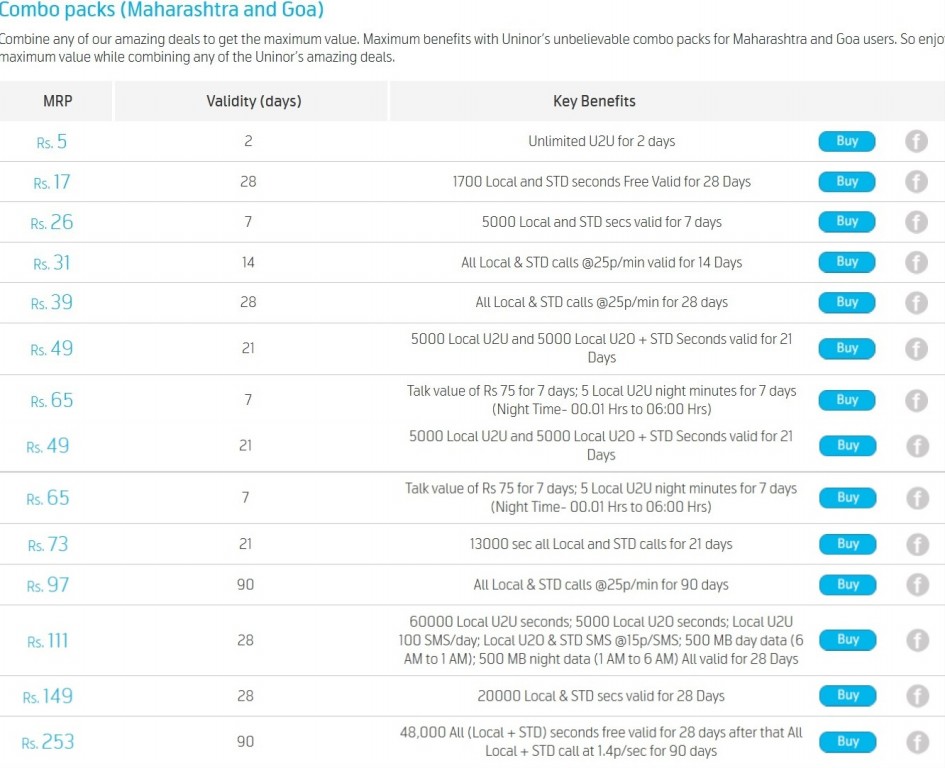Image resolution: width=945 pixels, height=768 pixels.
Task: Buy the Rs. 253 pack
Action: pos(847,742)
